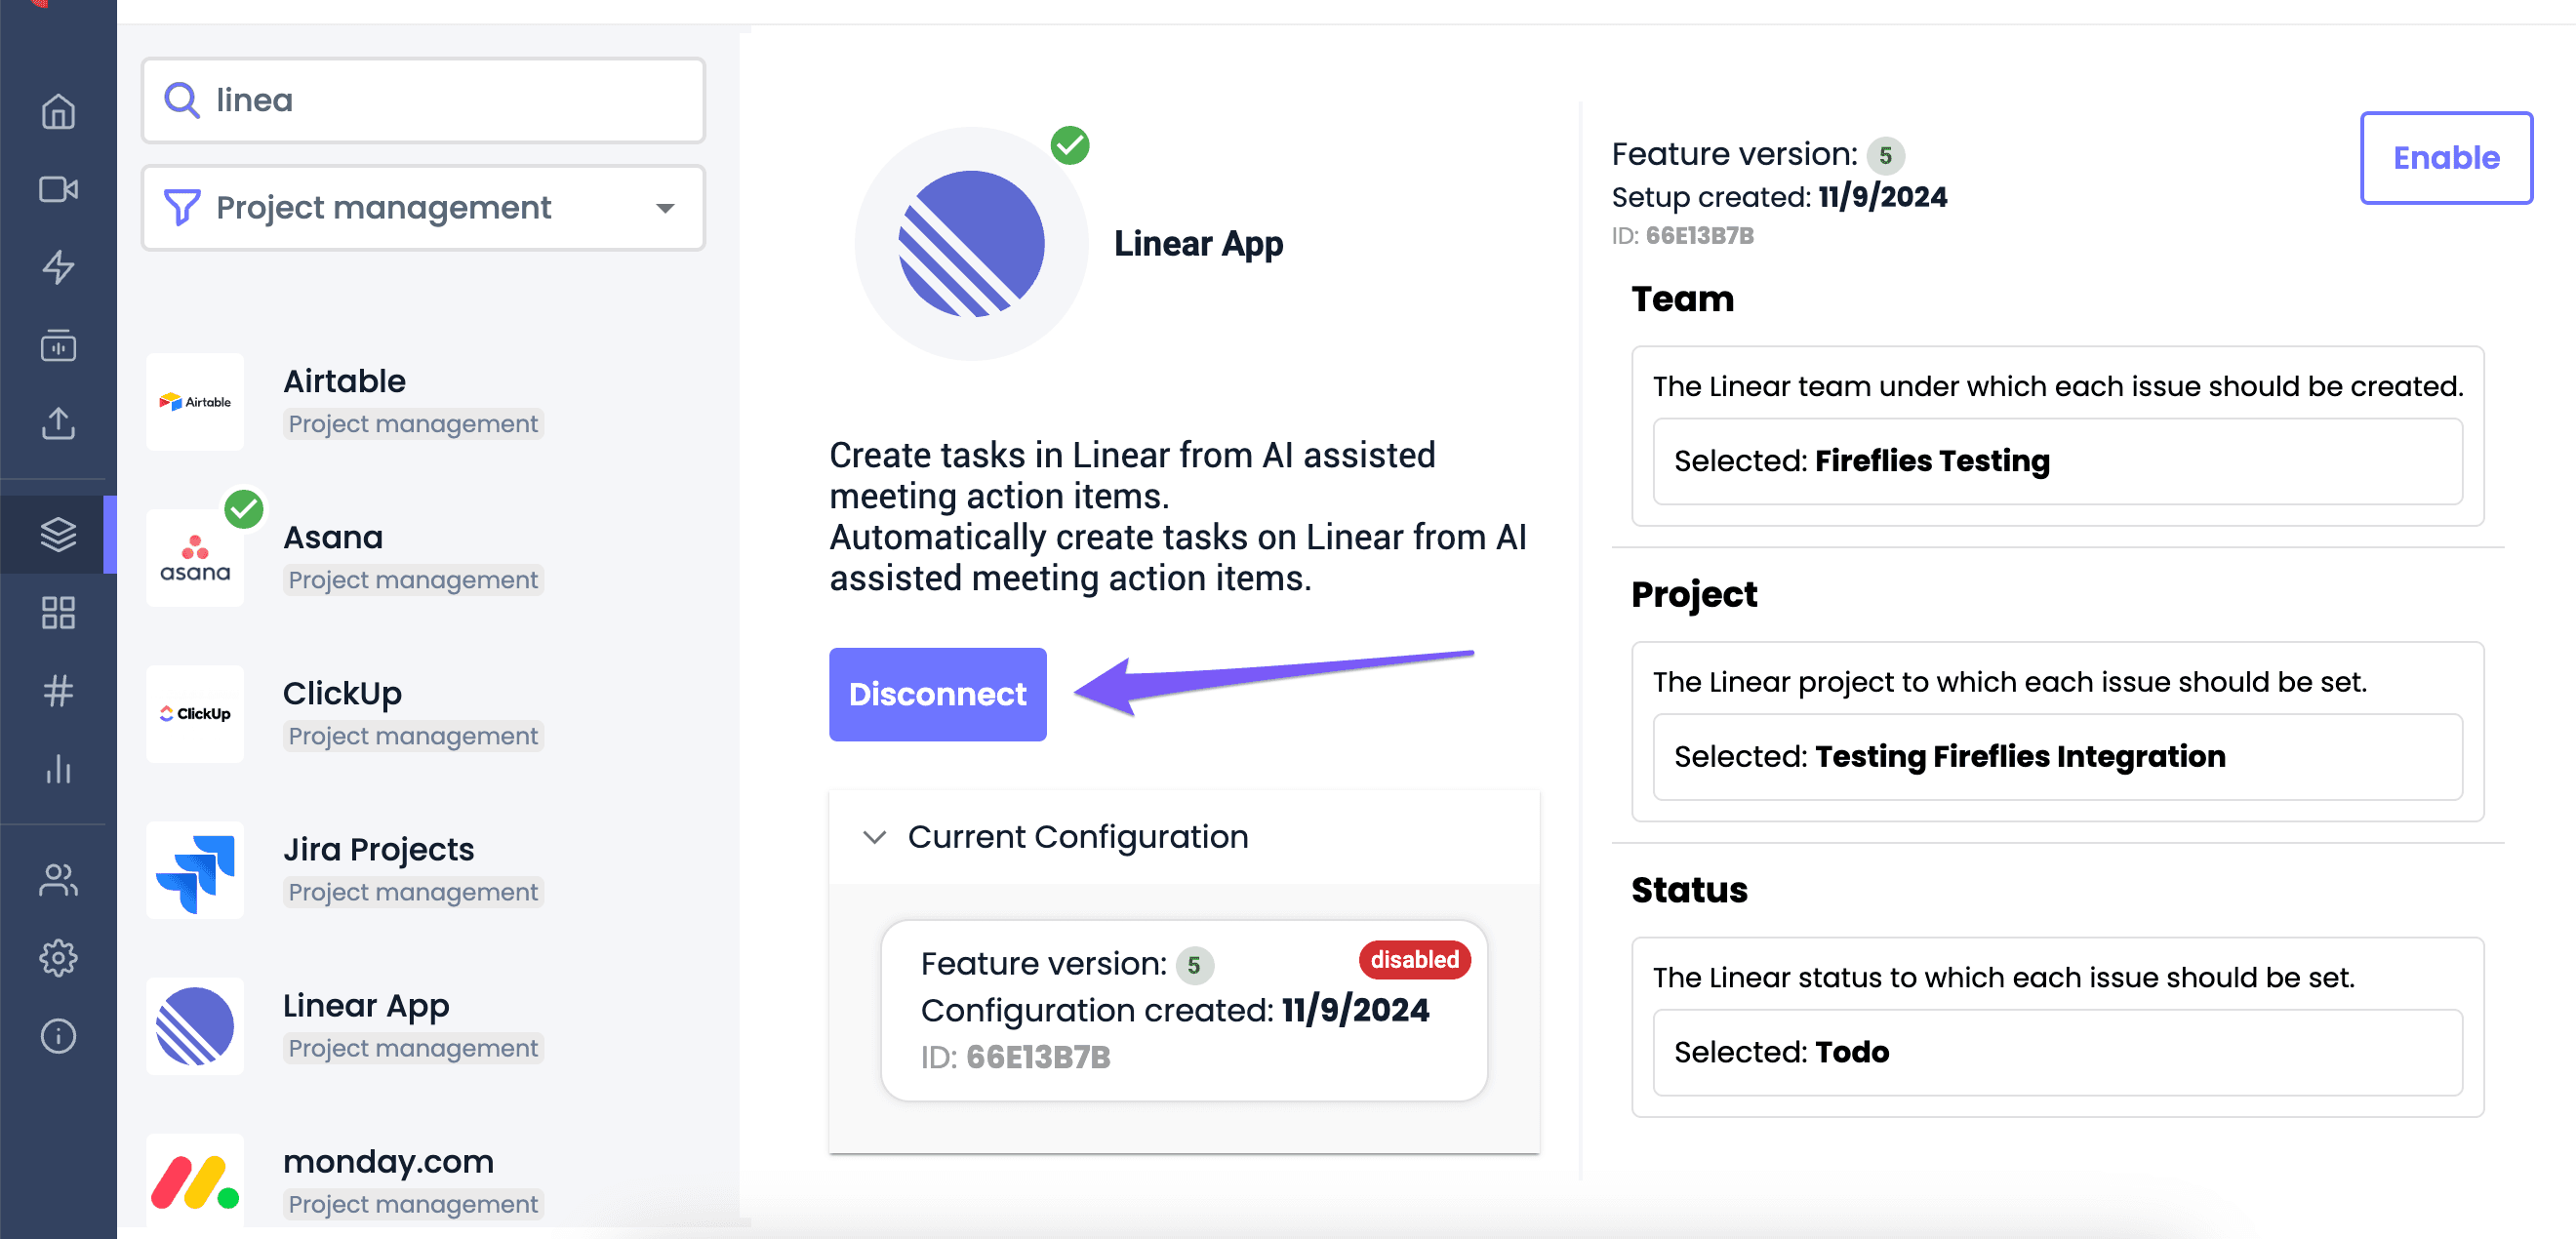Click the hashtag topics icon
The height and width of the screenshot is (1239, 2576).
[x=58, y=690]
